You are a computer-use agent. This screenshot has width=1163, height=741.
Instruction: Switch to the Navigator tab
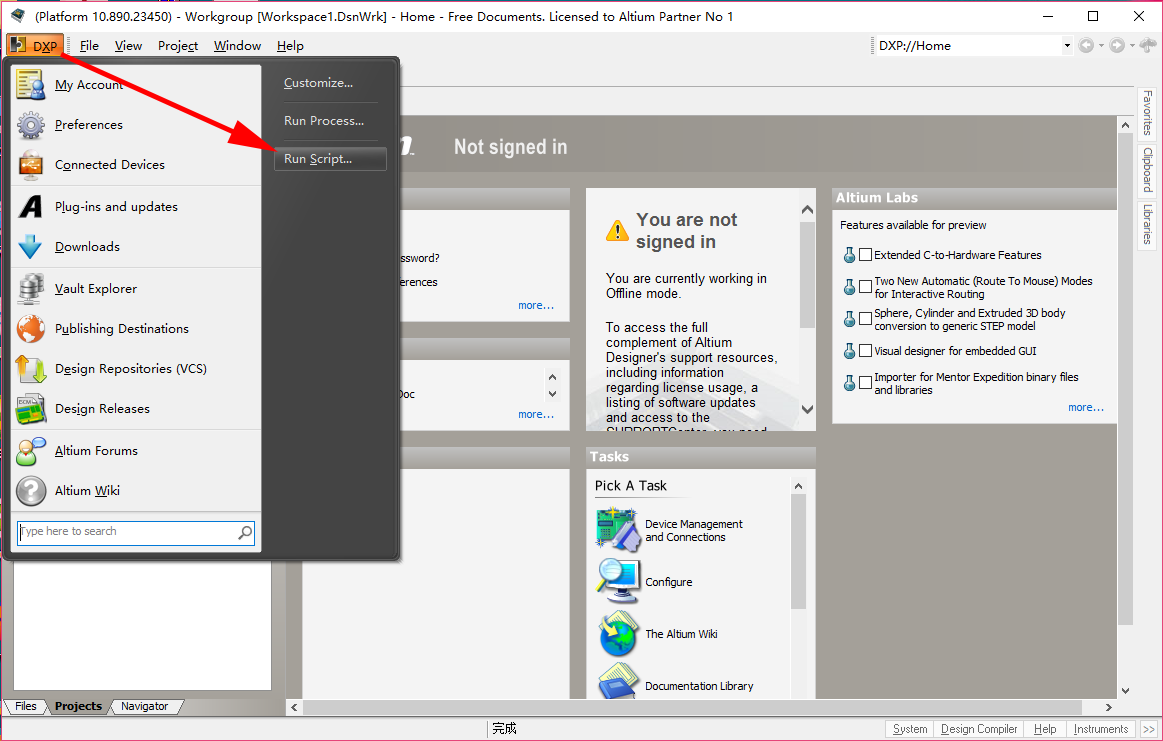coord(145,706)
